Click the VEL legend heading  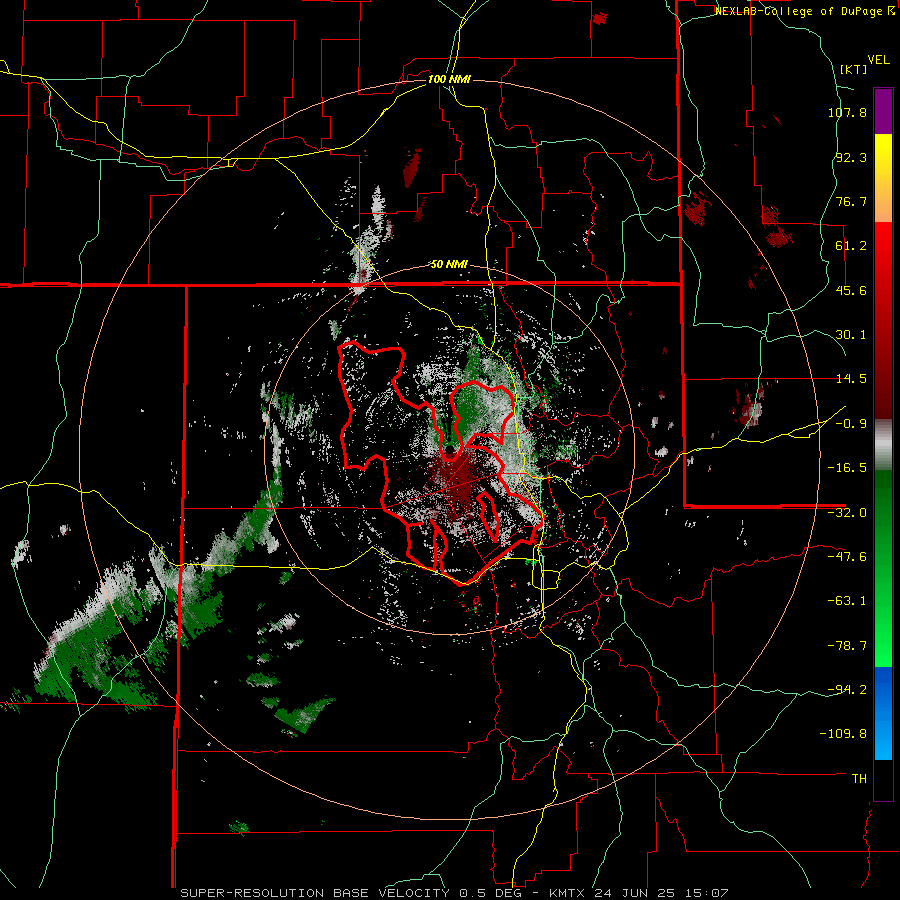click(878, 60)
